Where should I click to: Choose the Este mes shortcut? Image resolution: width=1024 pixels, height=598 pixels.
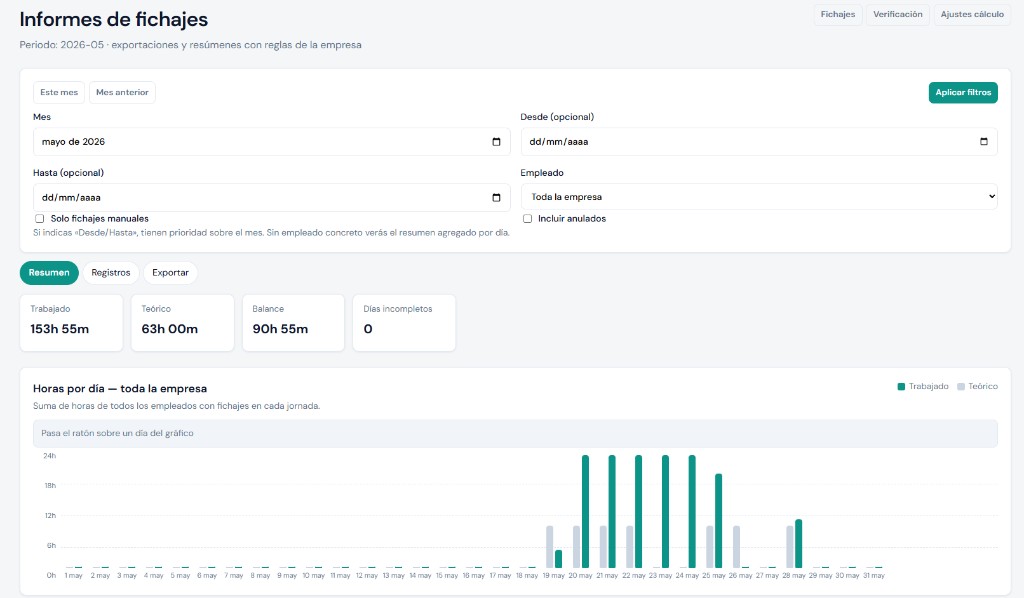(x=59, y=92)
